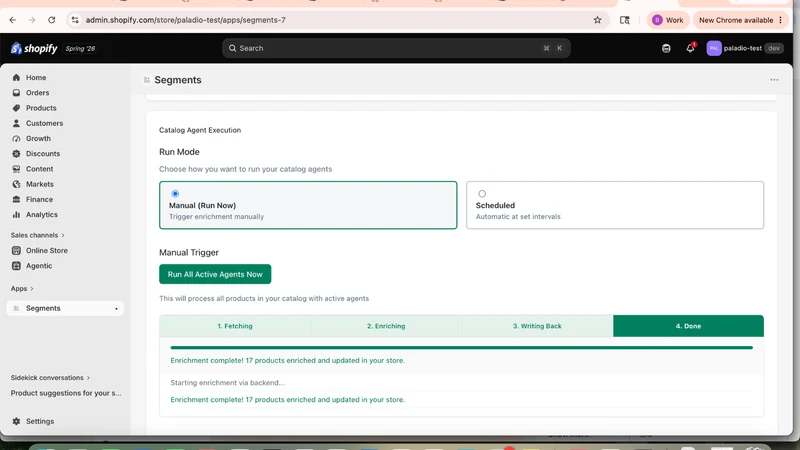The width and height of the screenshot is (800, 450).
Task: Expand the Apps section
Action: (22, 289)
